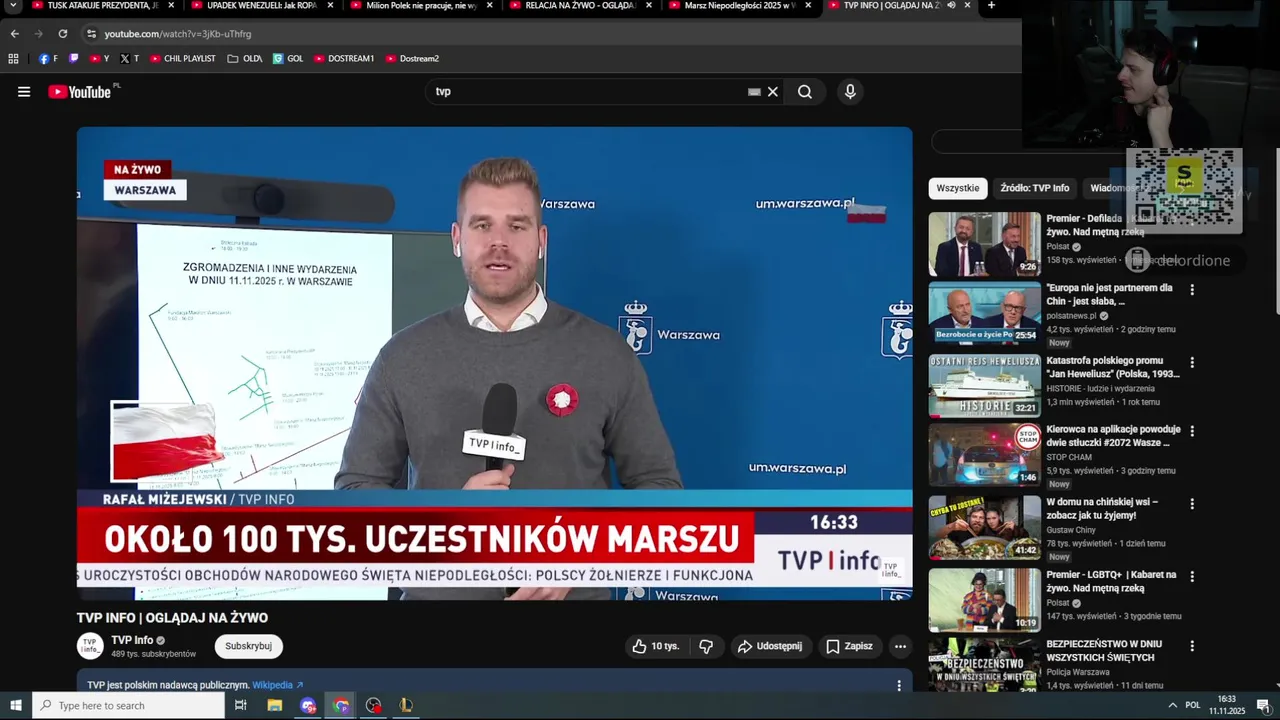
Task: Open the 'GOL' bookmark
Action: [288, 59]
